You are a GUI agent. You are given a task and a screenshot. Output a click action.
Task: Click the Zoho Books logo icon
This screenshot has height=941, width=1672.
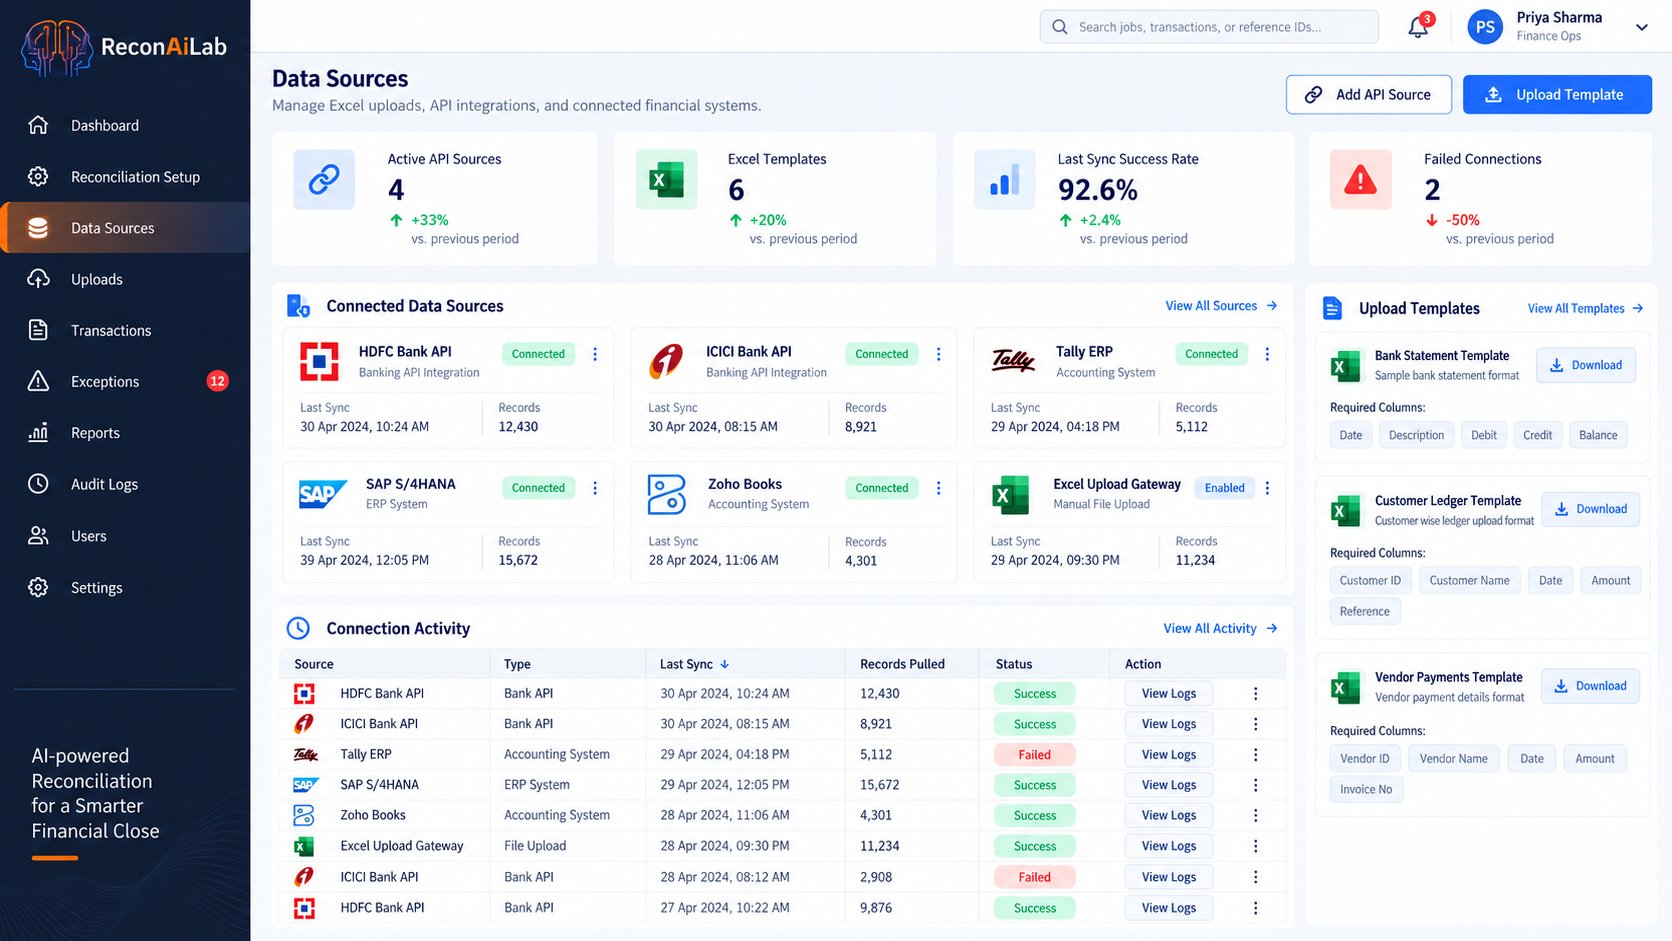(x=667, y=494)
